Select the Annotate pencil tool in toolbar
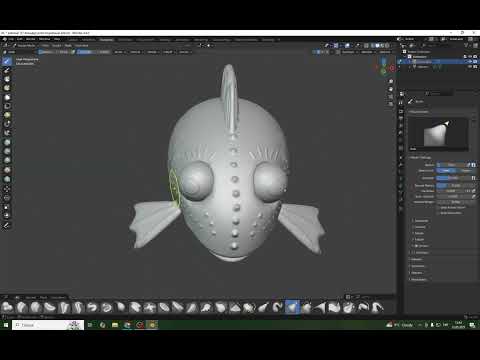Screen dimensions: 480x360 click(7, 226)
